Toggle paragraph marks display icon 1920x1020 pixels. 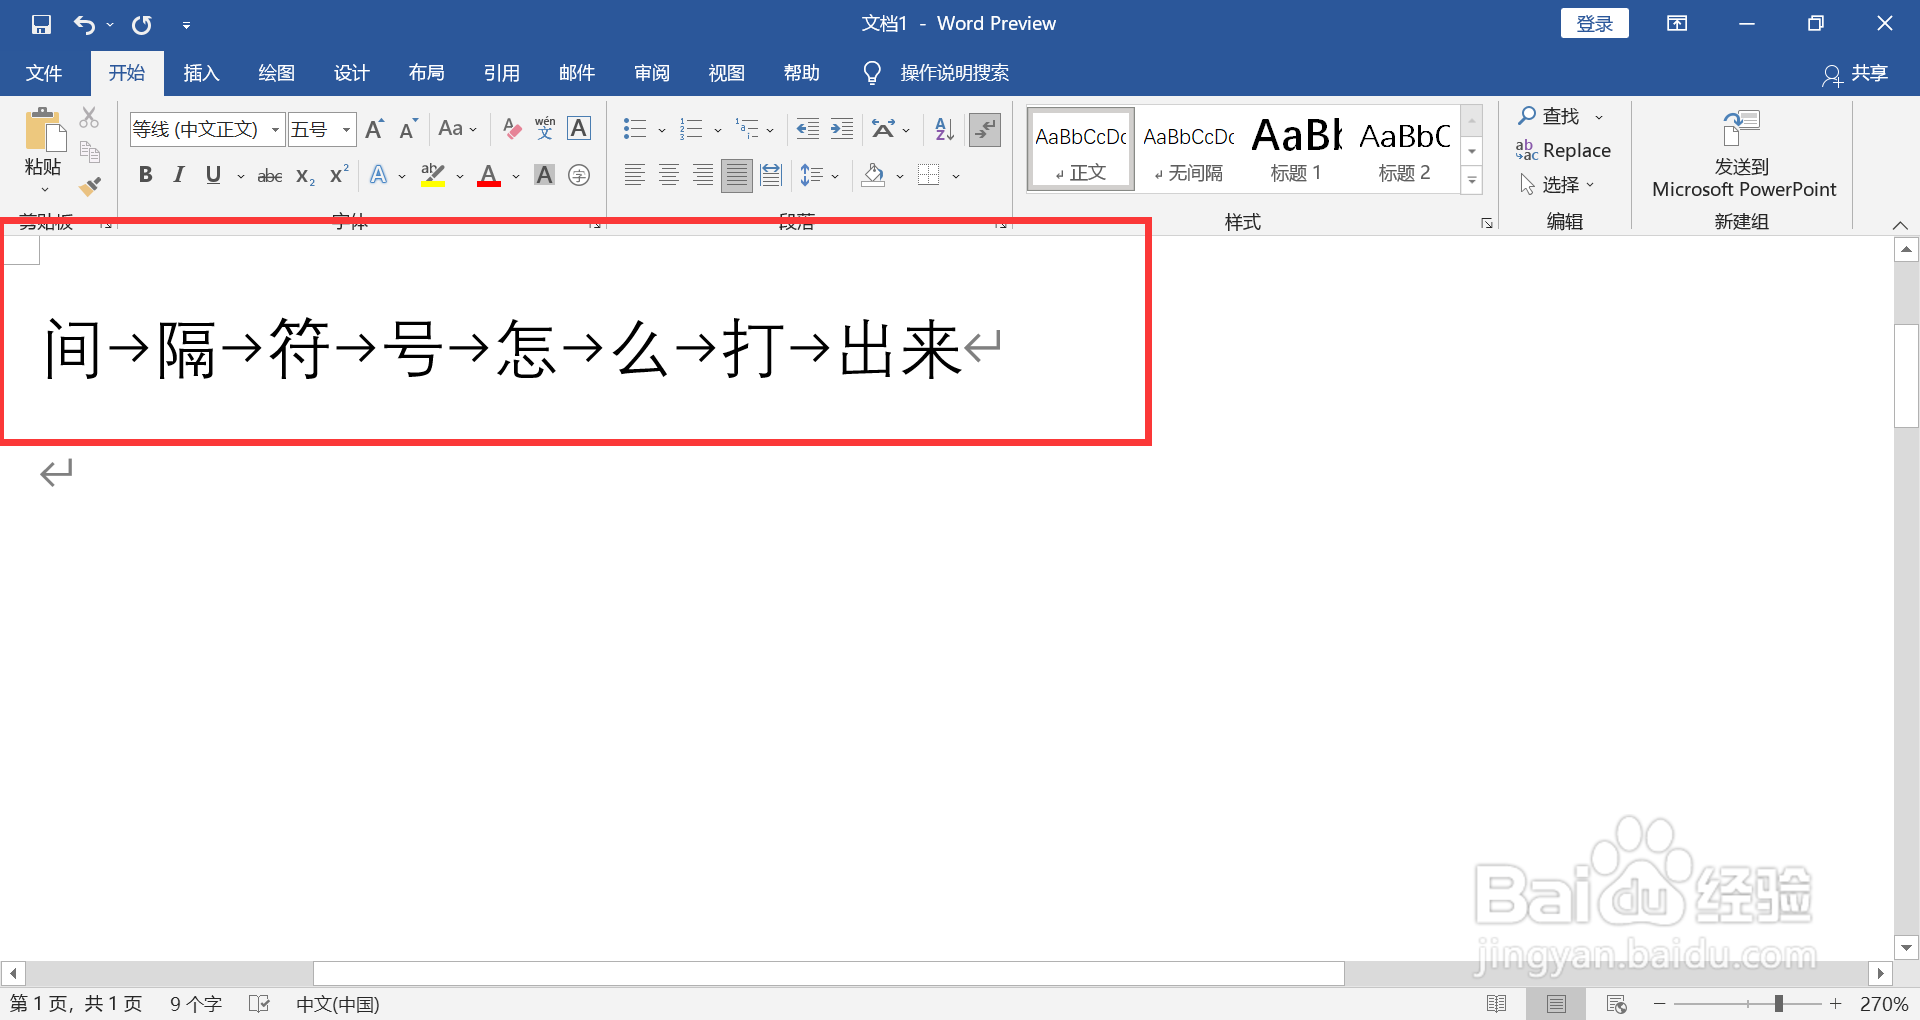coord(984,129)
